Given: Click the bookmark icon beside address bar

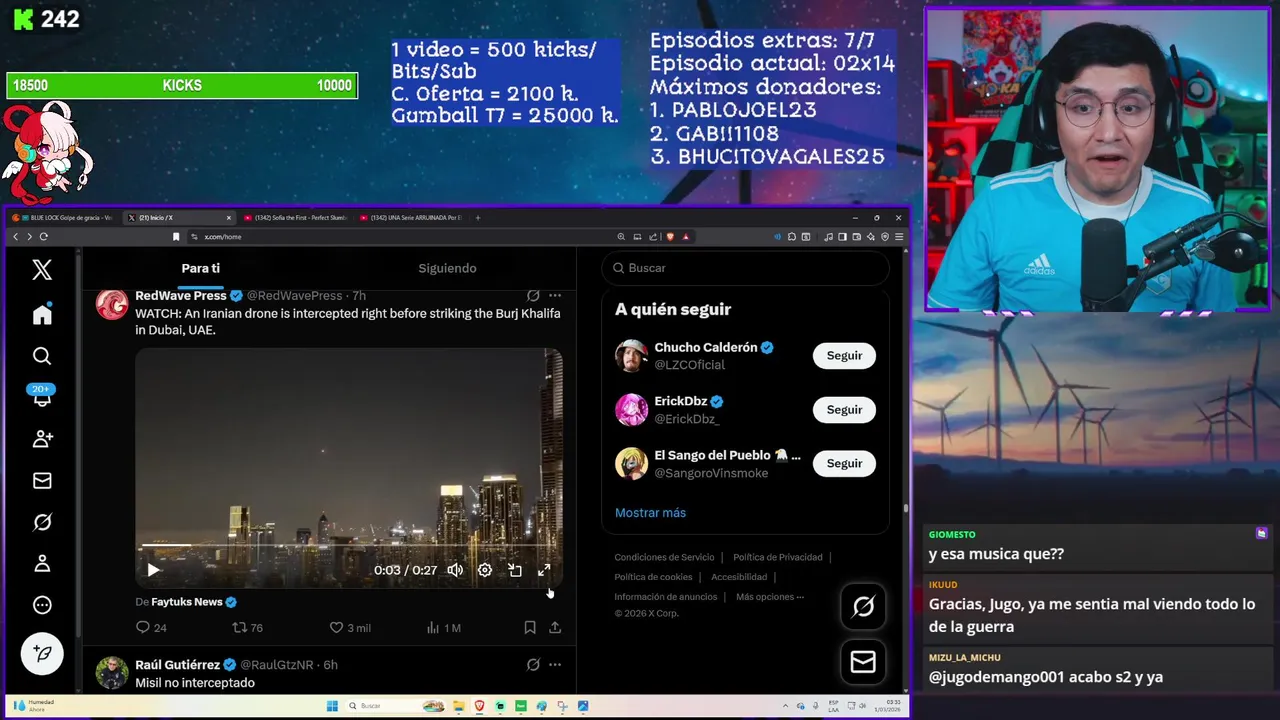Looking at the screenshot, I should click(x=176, y=237).
